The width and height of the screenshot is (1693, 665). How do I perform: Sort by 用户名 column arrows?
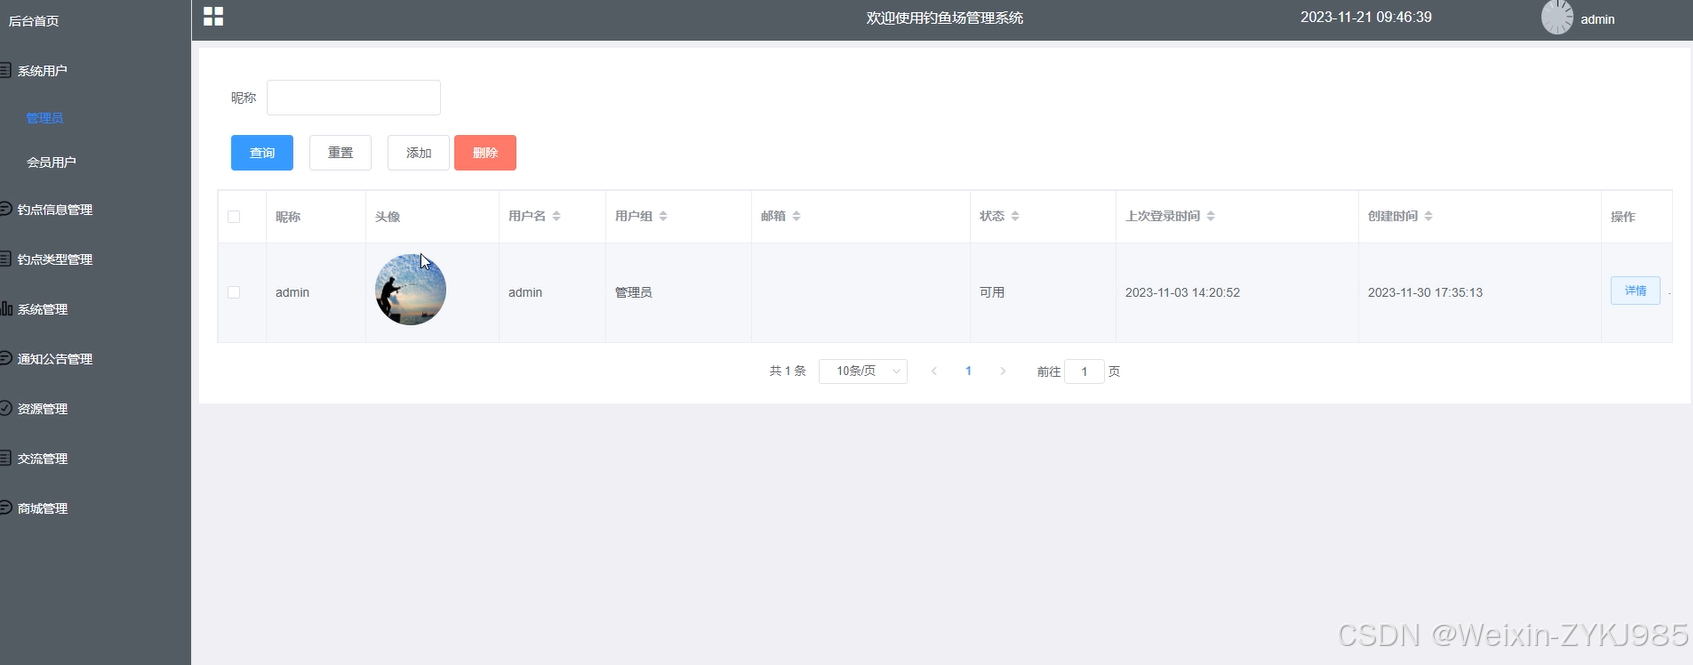[557, 216]
